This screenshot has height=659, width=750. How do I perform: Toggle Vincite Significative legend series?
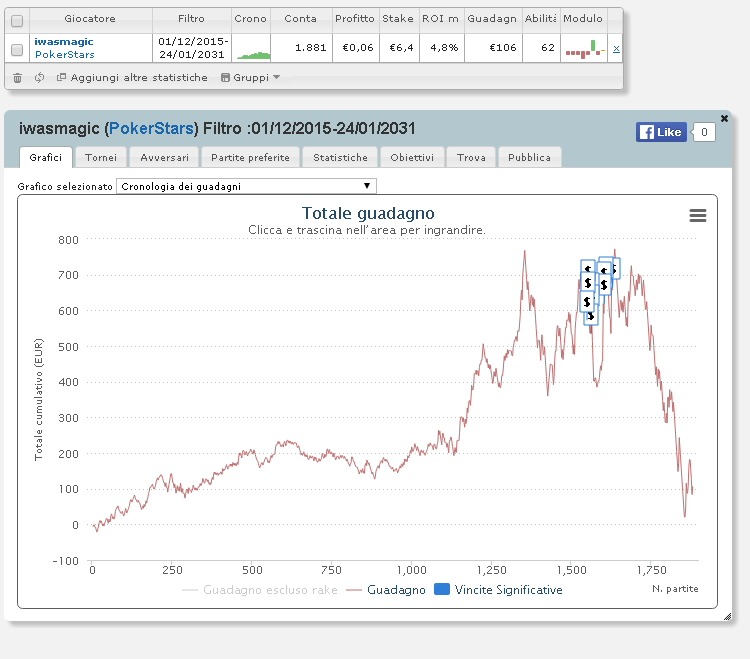point(498,590)
